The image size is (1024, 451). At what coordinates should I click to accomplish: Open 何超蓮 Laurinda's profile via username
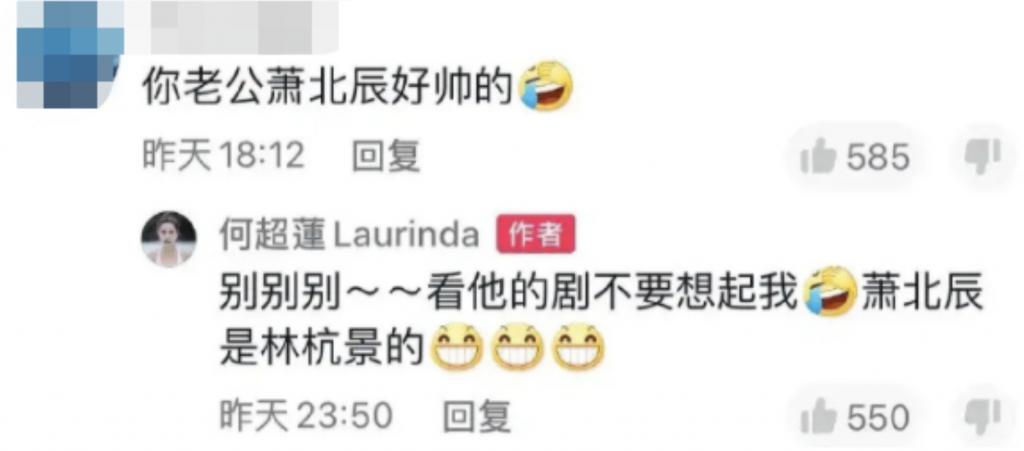click(349, 234)
